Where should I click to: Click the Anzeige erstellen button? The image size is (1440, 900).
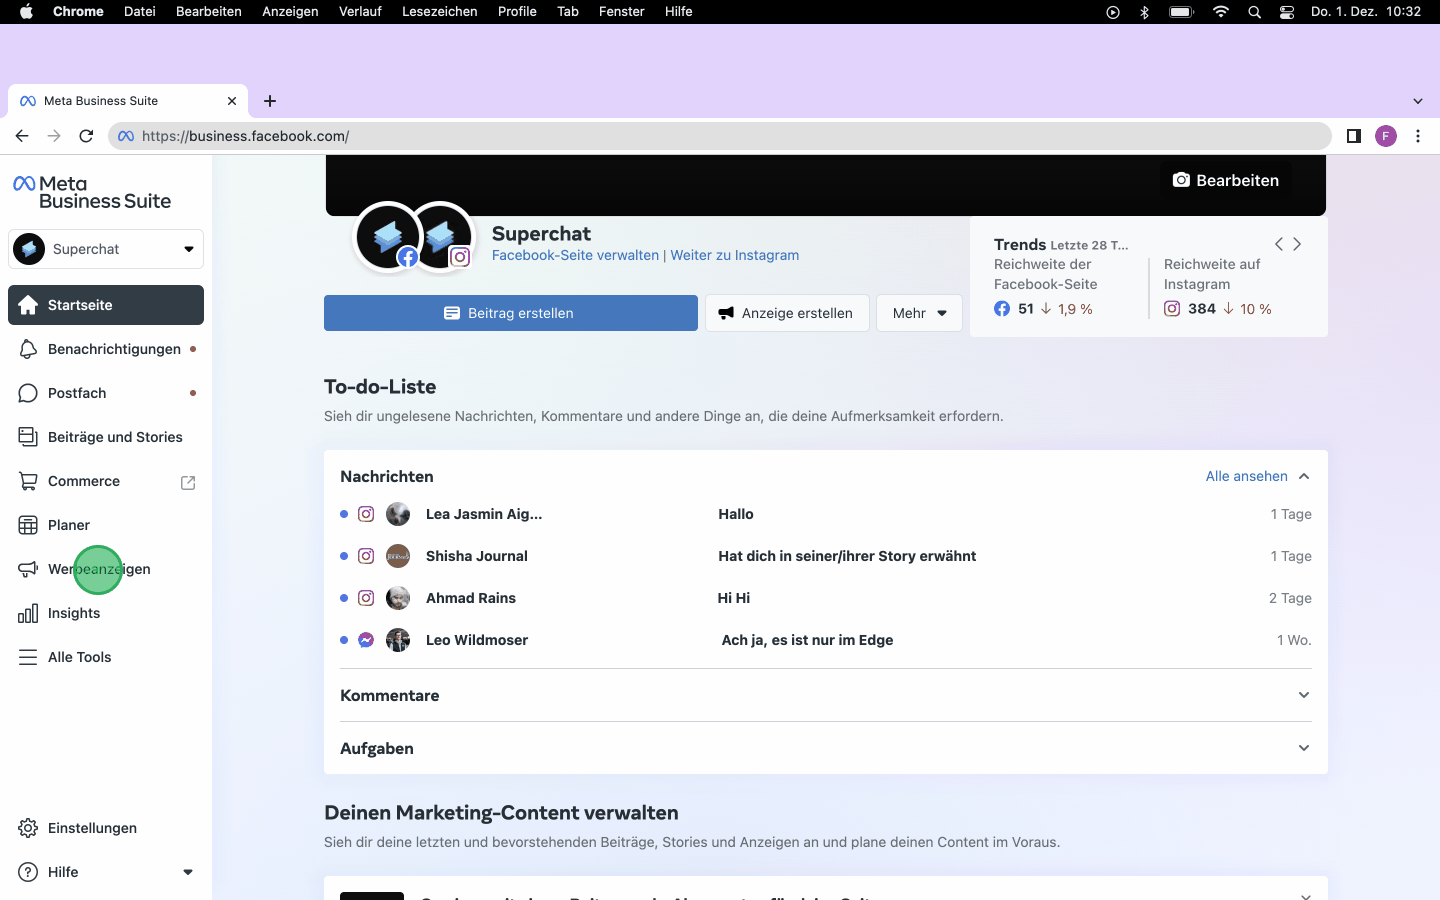point(787,313)
